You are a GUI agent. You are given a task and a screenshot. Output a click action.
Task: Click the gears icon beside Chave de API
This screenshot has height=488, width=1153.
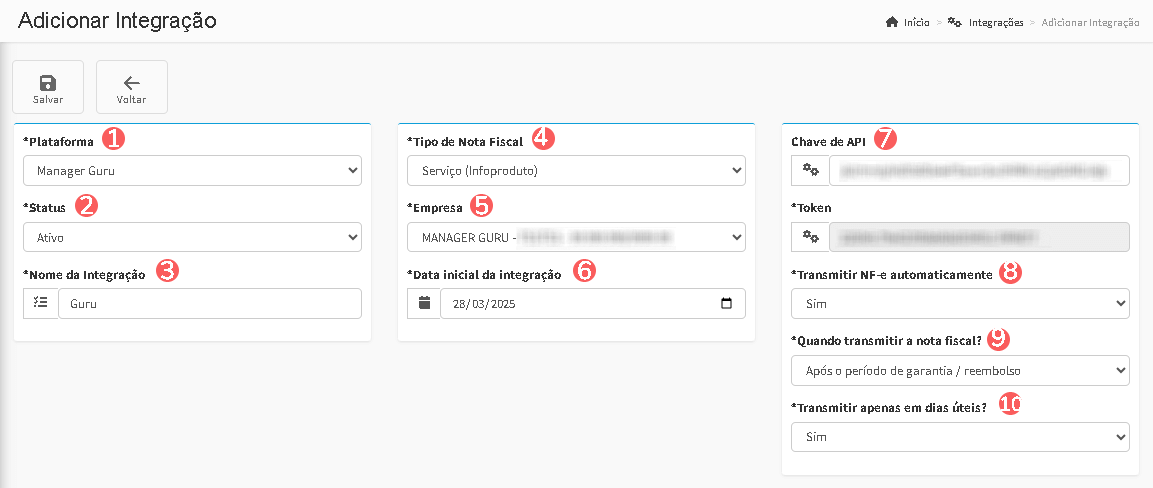[810, 171]
